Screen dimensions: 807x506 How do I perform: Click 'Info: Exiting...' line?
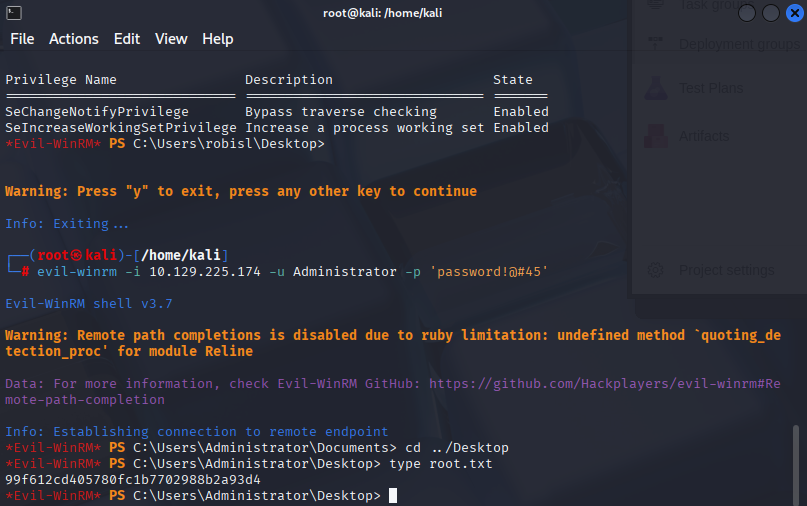[67, 224]
